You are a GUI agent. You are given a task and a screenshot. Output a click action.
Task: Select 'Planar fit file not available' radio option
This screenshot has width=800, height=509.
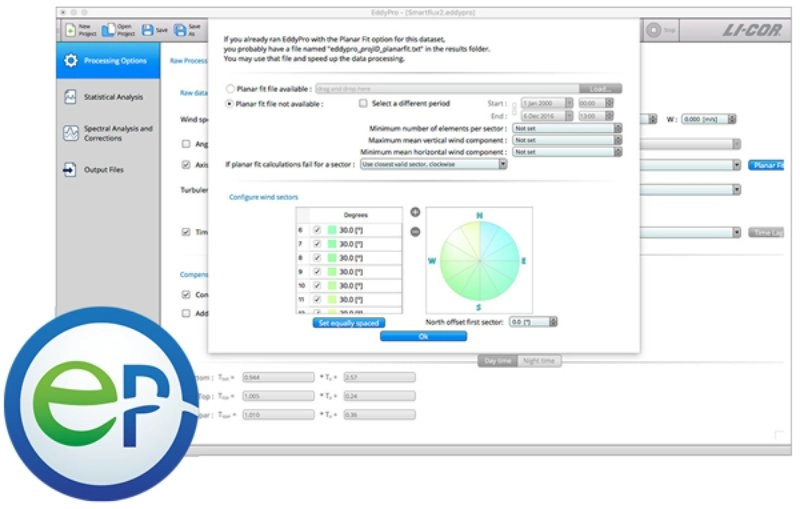(230, 104)
